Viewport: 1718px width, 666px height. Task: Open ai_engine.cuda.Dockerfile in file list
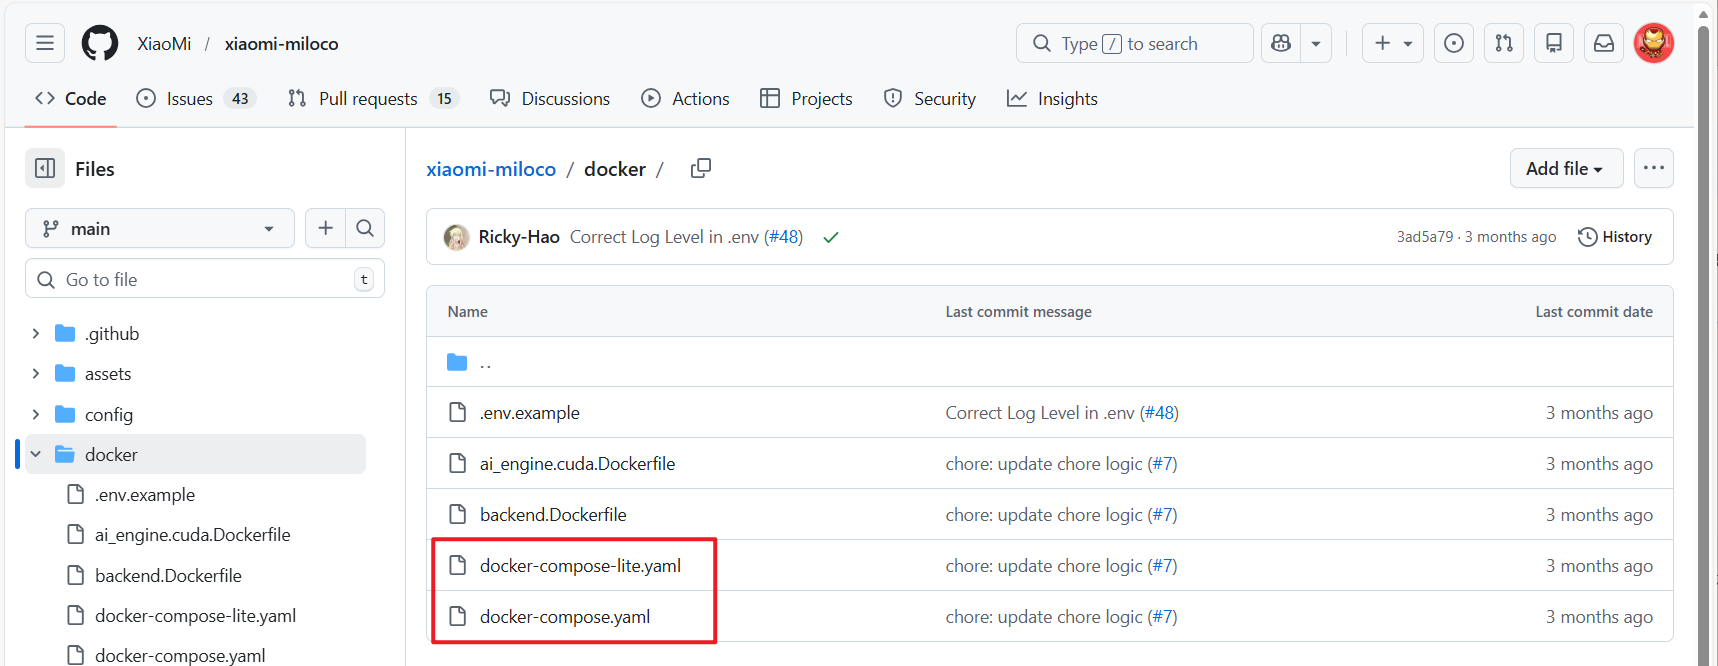577,464
